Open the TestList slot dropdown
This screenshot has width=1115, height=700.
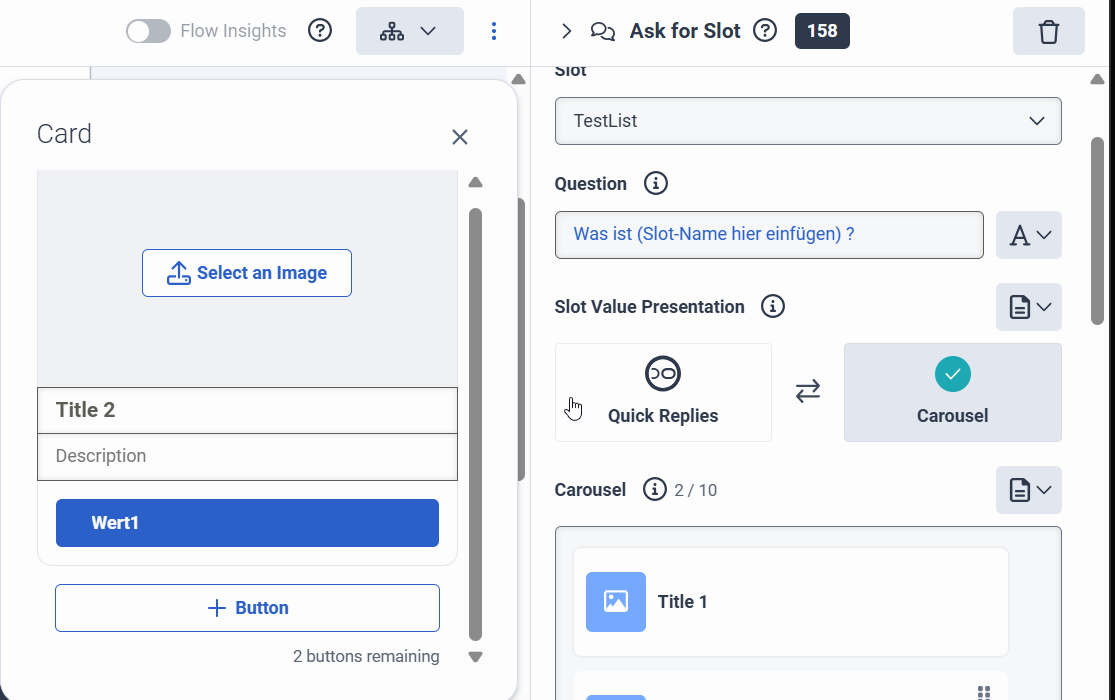pos(807,121)
